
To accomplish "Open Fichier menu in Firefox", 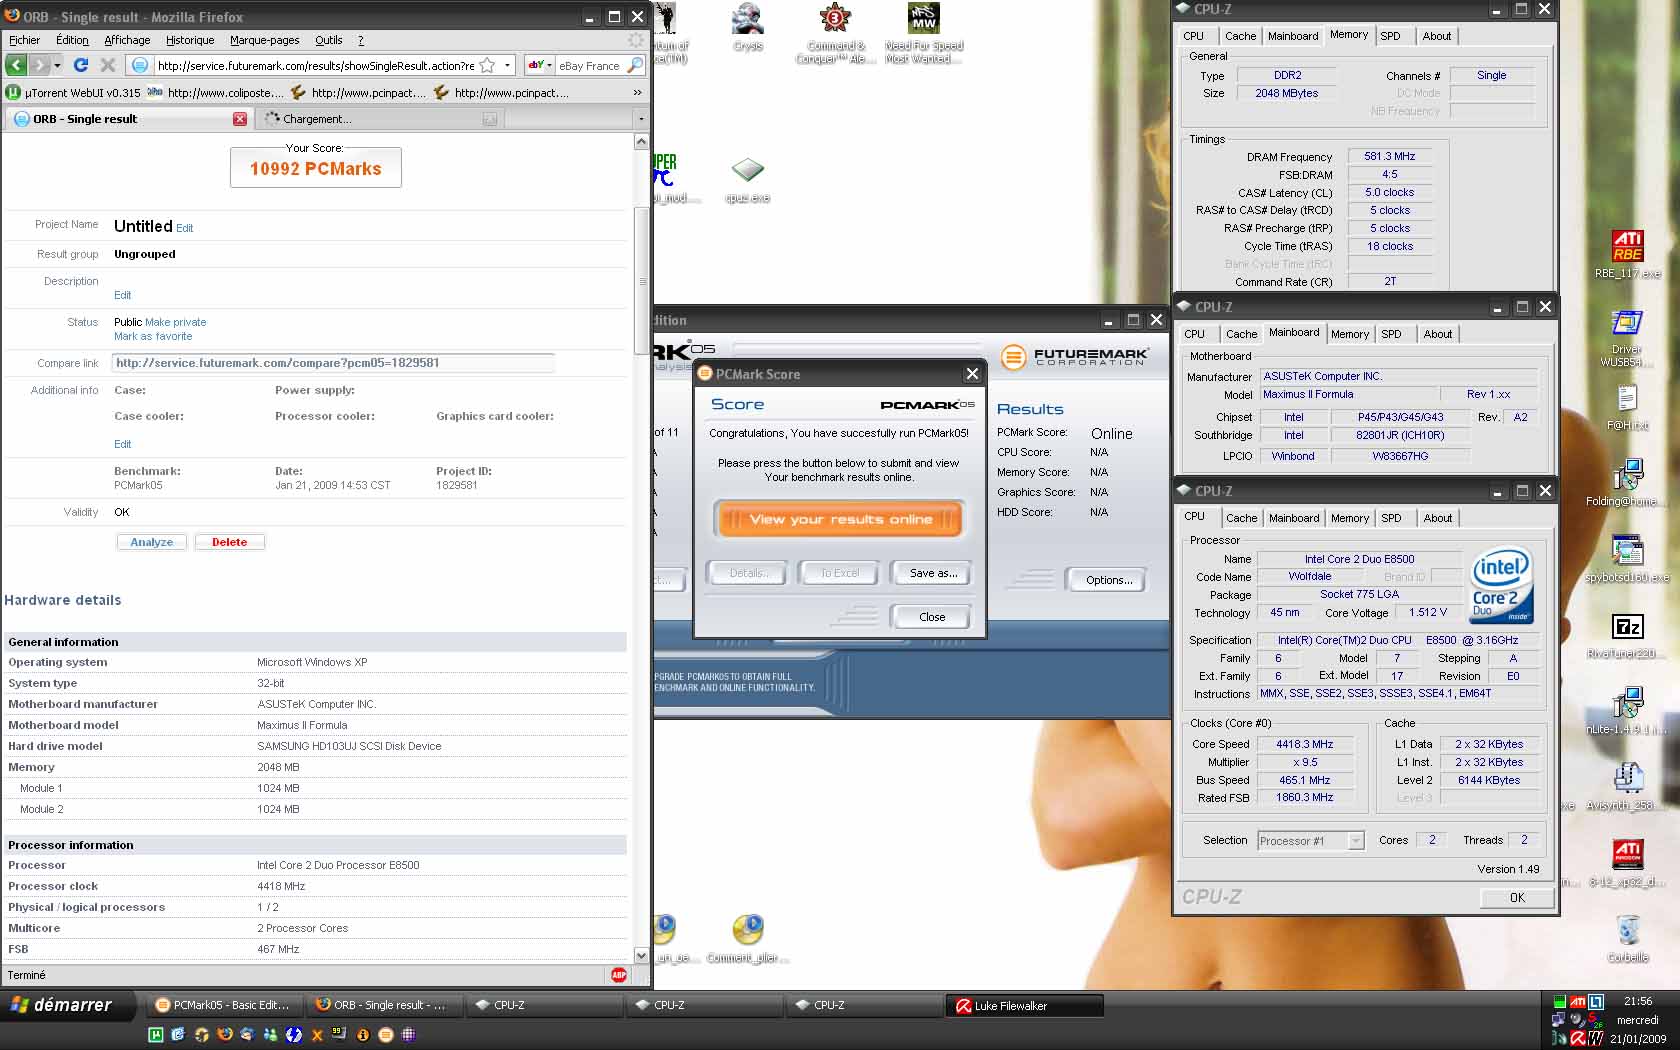I will click(x=25, y=40).
